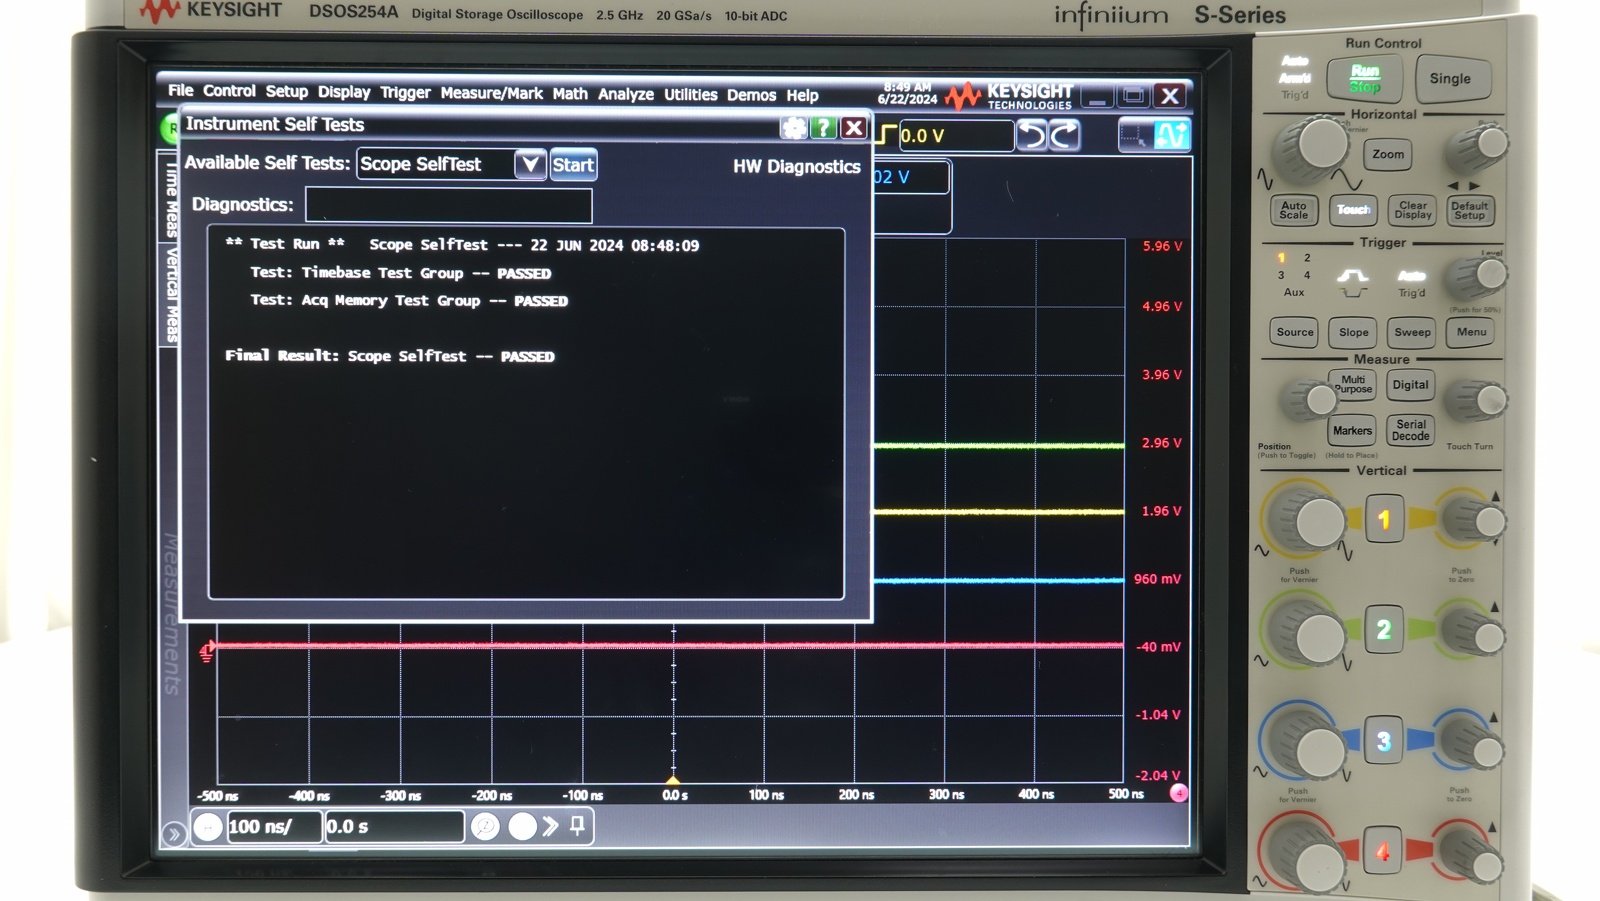Edit the 100 ns/ time scale field
This screenshot has height=901, width=1600.
(275, 827)
